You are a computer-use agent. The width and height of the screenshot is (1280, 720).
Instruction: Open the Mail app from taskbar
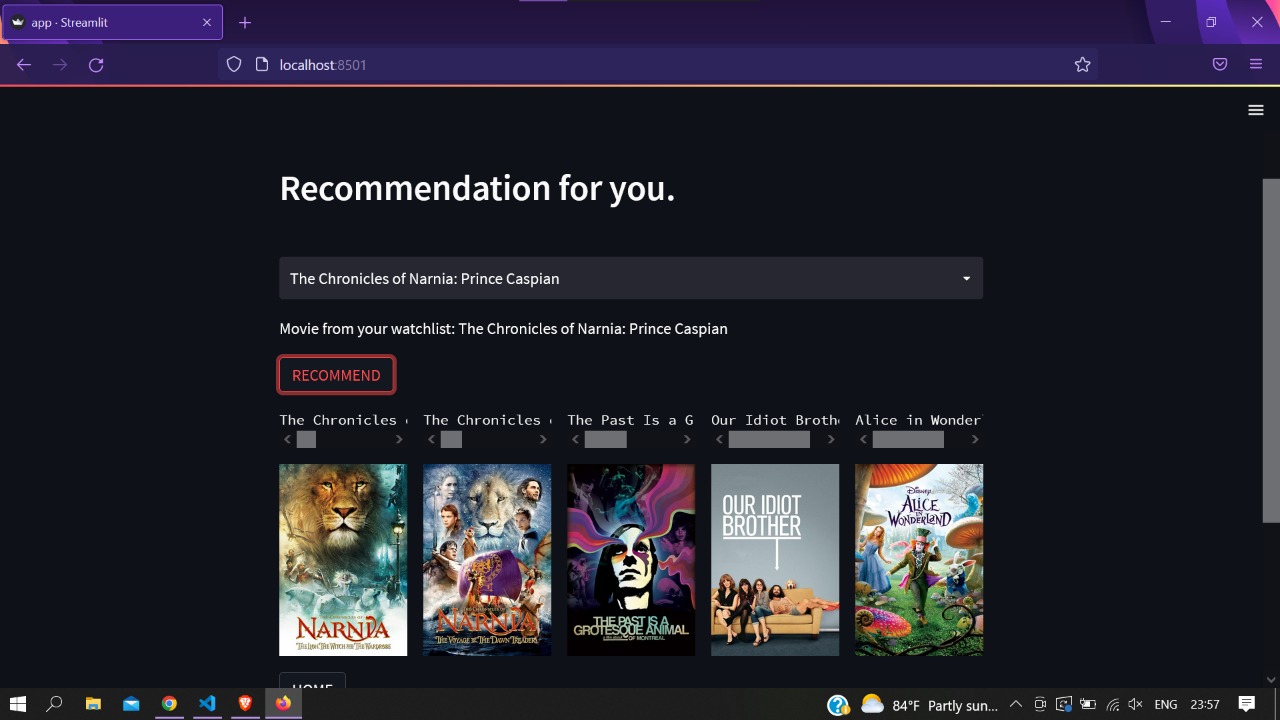[131, 704]
